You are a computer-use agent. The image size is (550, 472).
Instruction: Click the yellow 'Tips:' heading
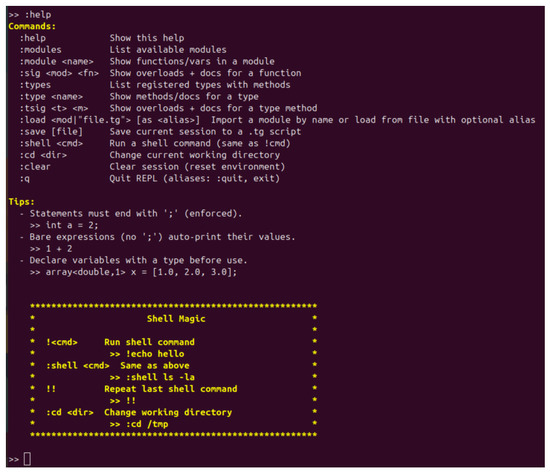pyautogui.click(x=21, y=202)
